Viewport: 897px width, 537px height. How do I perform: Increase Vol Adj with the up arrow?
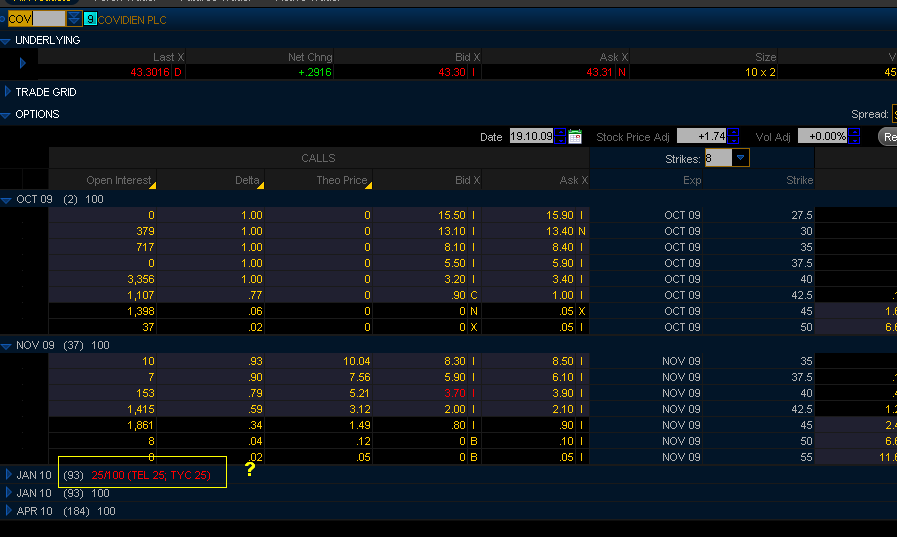(854, 133)
